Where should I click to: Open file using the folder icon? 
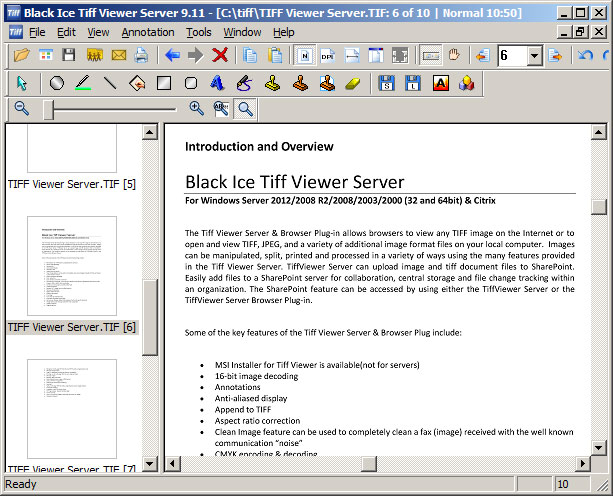(x=22, y=55)
